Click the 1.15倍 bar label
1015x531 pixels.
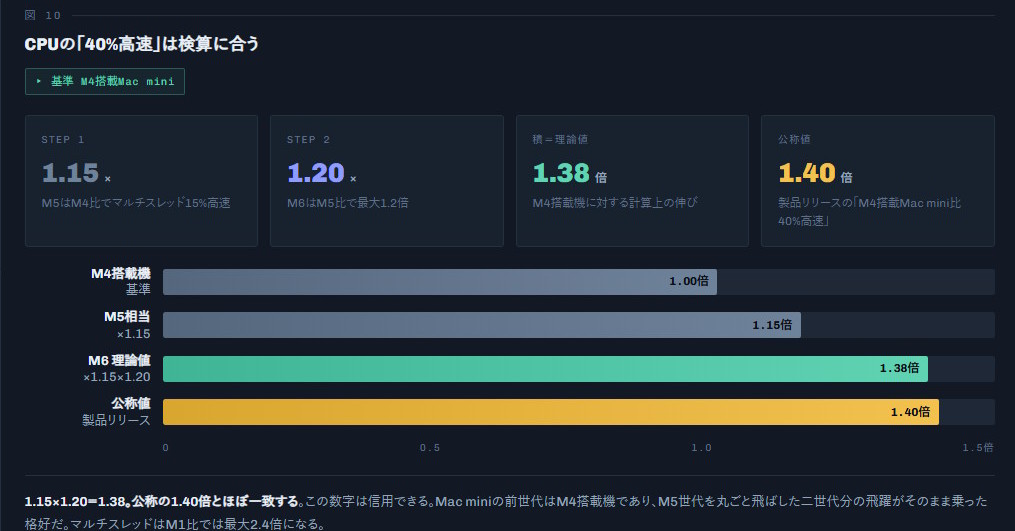[772, 325]
